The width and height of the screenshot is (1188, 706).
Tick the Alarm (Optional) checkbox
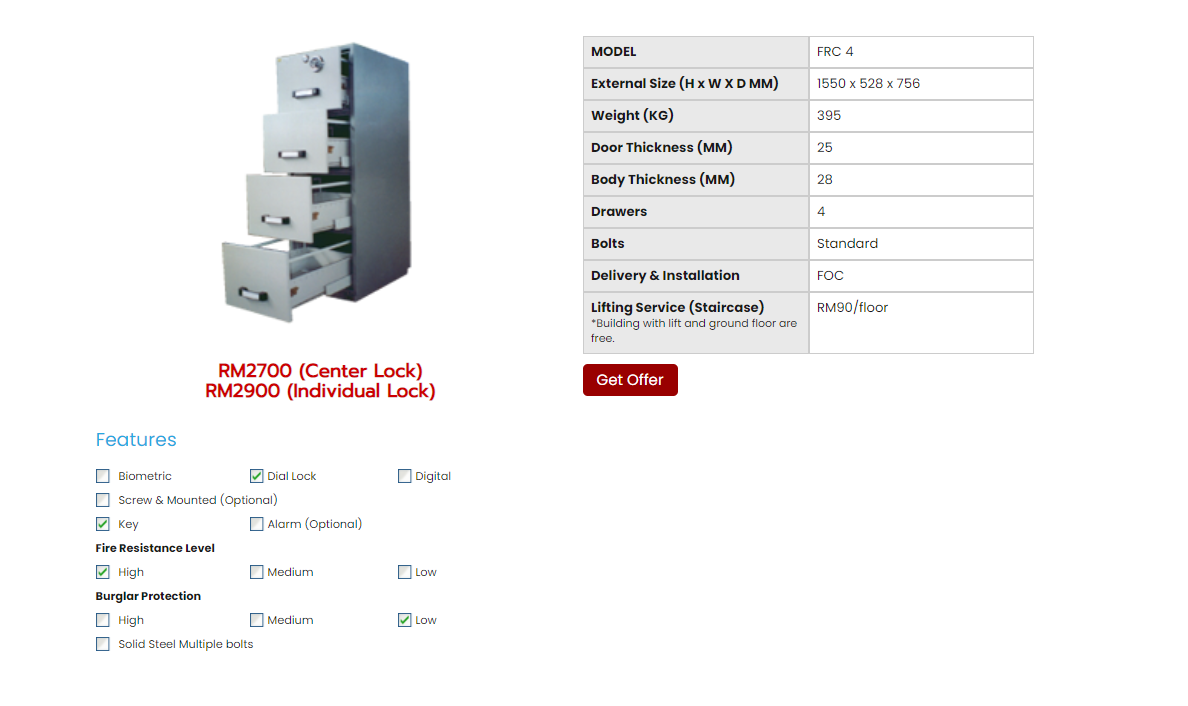[x=257, y=524]
